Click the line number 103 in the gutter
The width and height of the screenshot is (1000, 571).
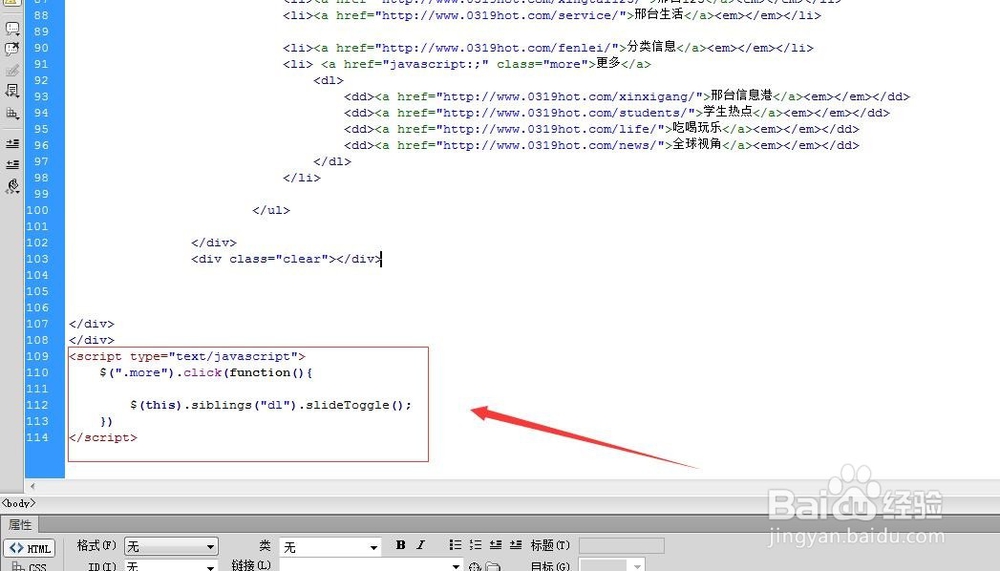pos(37,259)
